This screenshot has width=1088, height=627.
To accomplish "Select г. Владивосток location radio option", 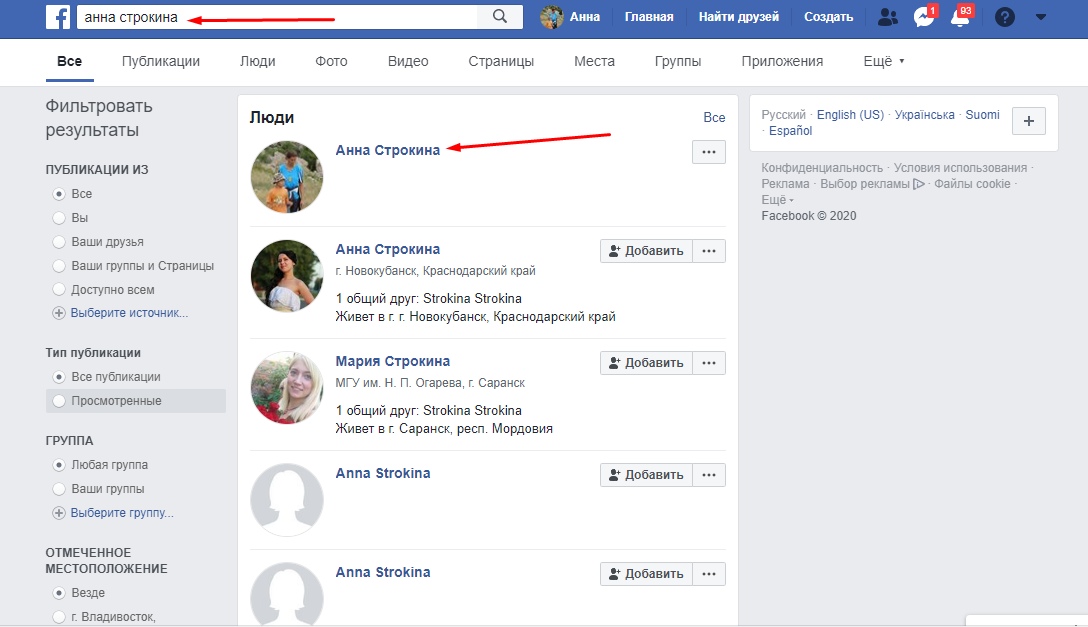I will 59,617.
